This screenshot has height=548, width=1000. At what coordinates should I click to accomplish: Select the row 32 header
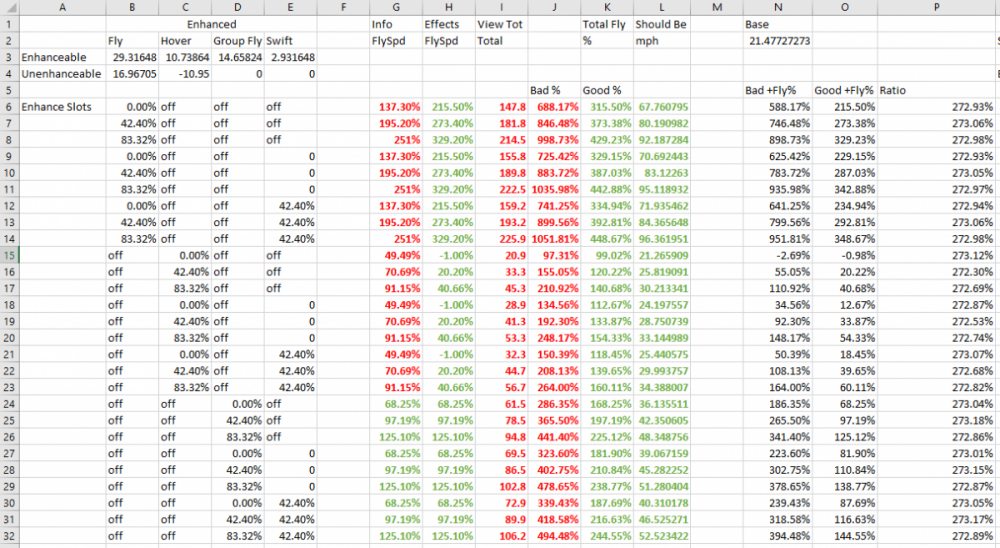[9, 537]
